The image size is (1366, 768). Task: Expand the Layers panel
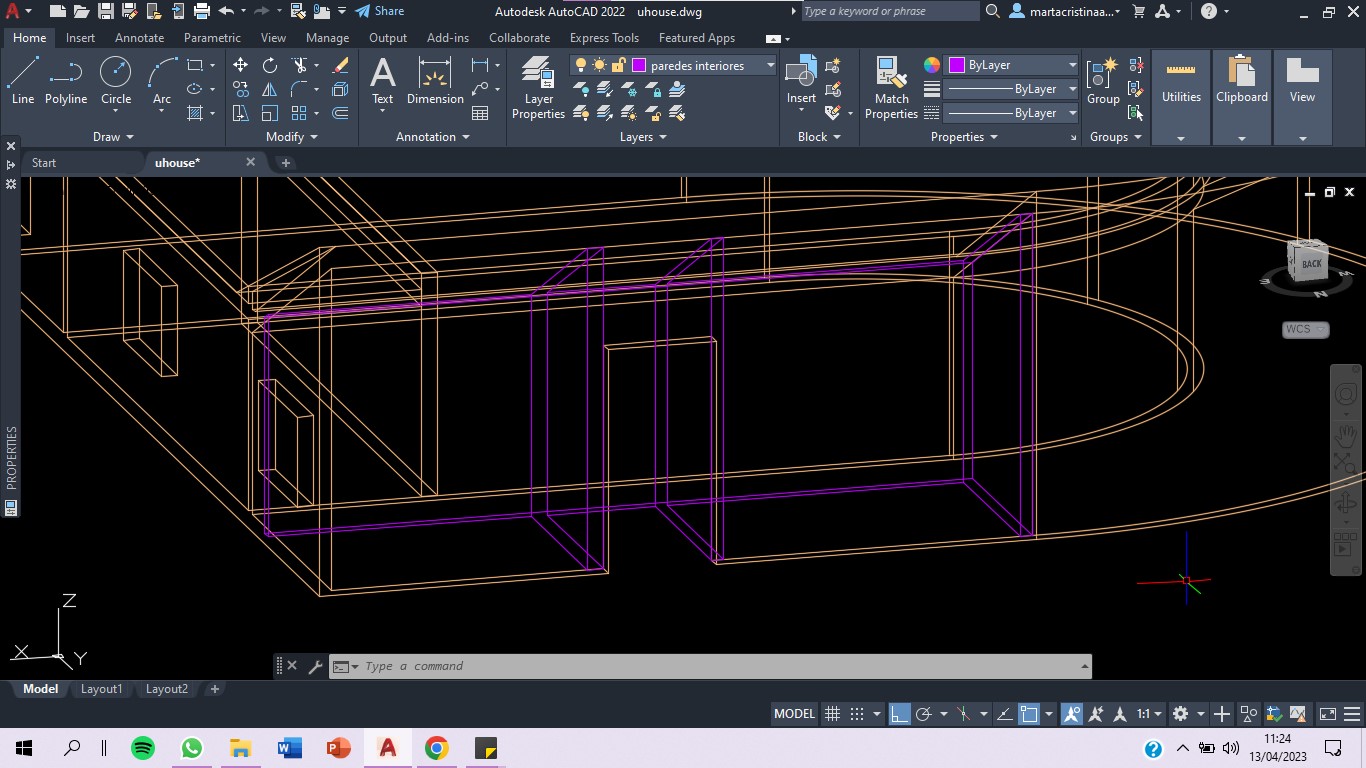[x=643, y=137]
